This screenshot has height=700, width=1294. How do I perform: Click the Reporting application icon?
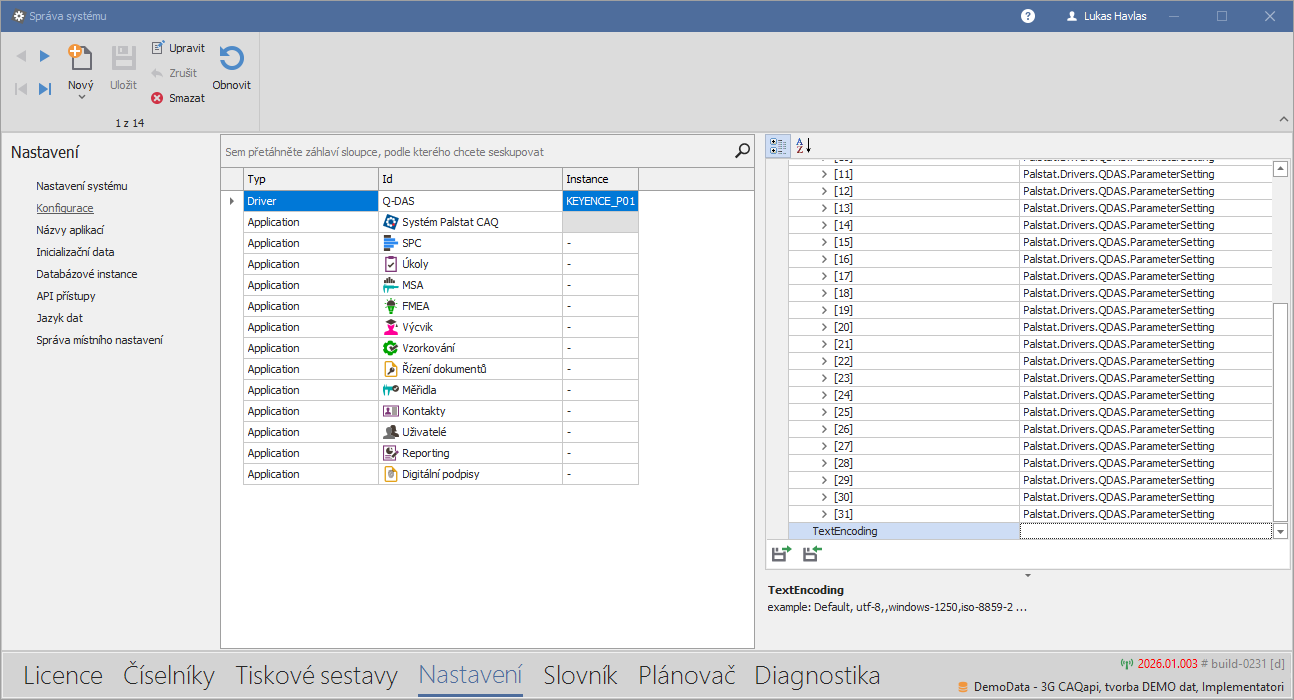392,453
